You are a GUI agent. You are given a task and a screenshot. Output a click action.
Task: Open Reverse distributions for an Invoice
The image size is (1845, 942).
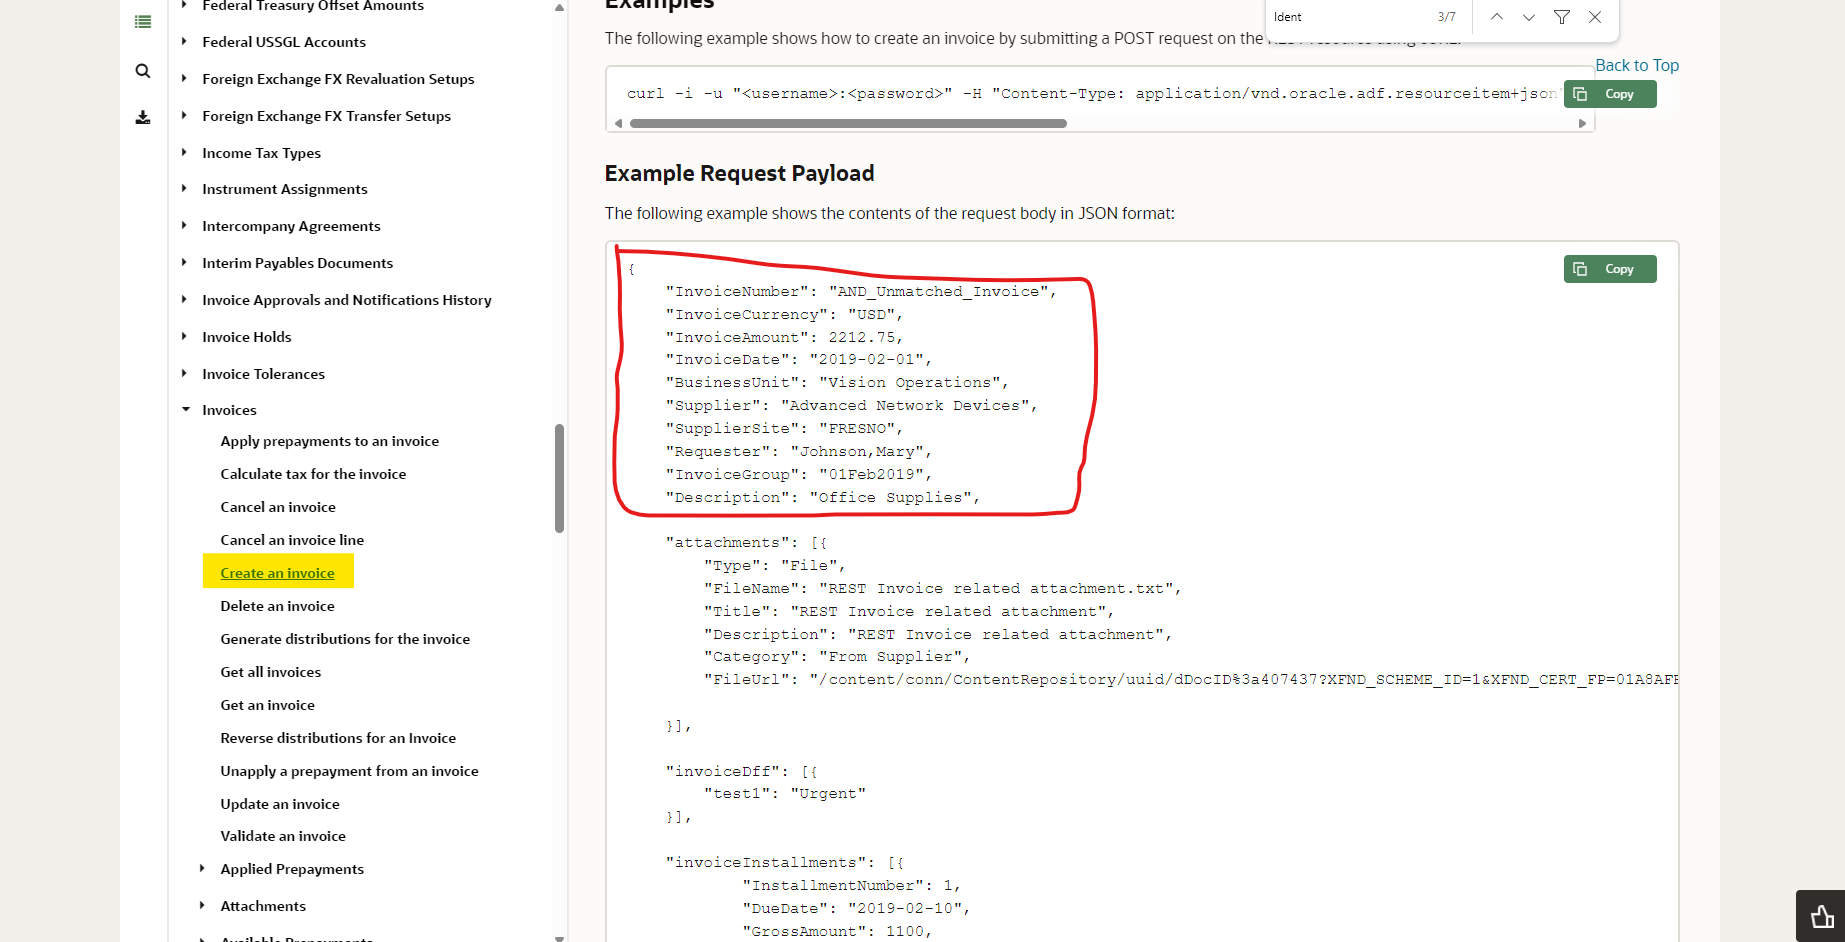coord(338,738)
